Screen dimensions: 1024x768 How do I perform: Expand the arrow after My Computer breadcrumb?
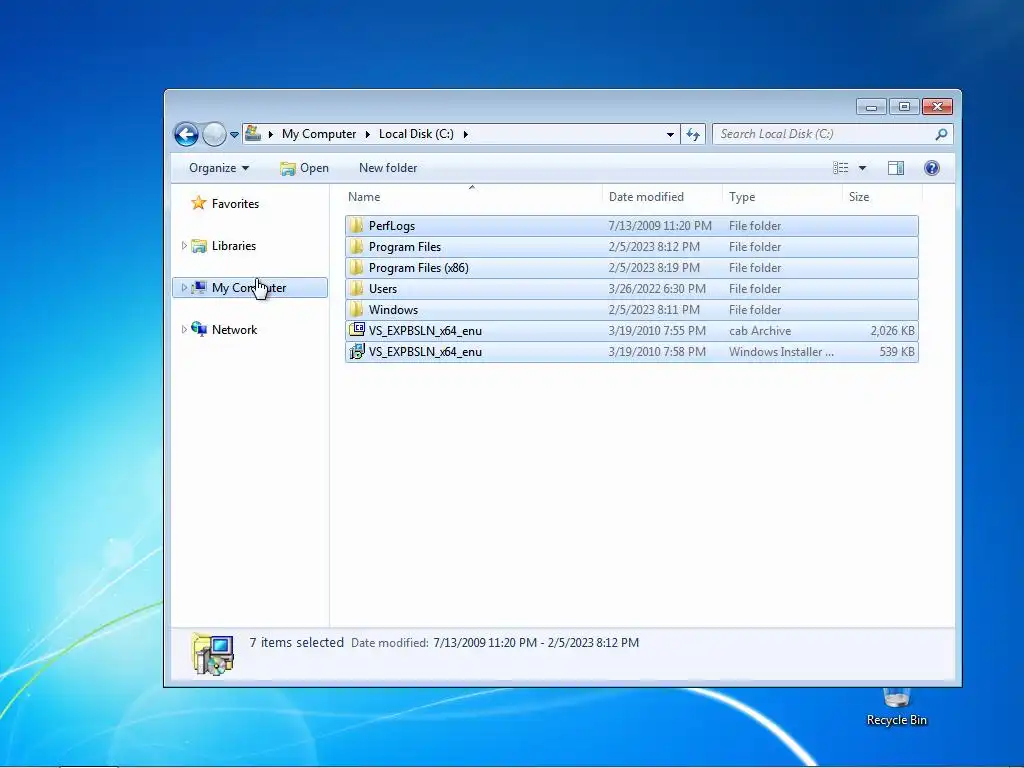[368, 134]
